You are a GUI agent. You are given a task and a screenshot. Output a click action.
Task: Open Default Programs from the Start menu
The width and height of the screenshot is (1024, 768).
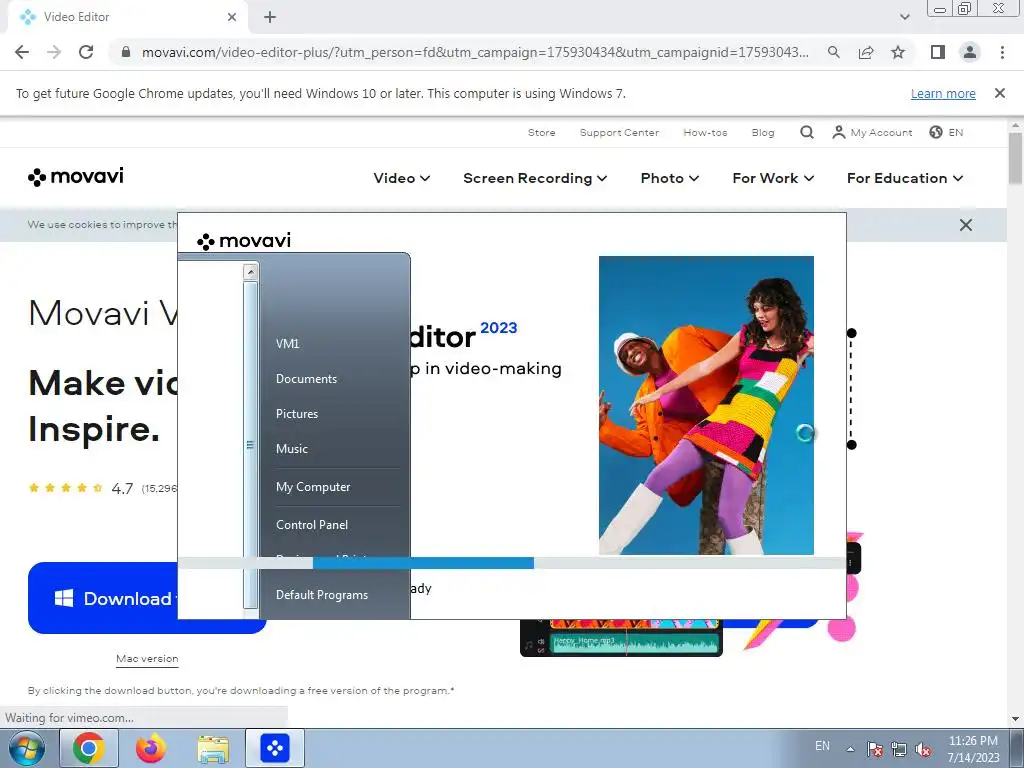point(322,595)
